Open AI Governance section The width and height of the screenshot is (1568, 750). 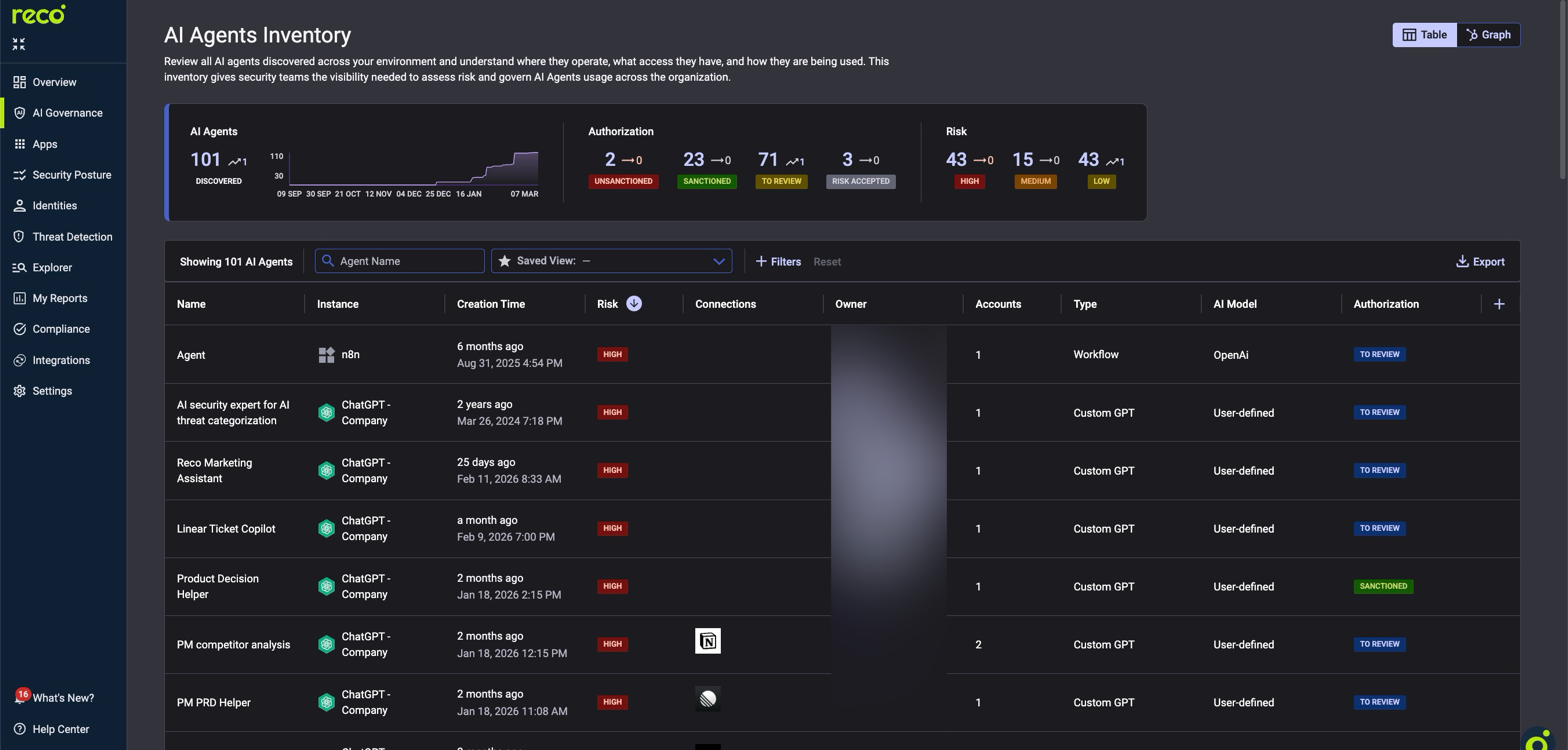click(67, 113)
